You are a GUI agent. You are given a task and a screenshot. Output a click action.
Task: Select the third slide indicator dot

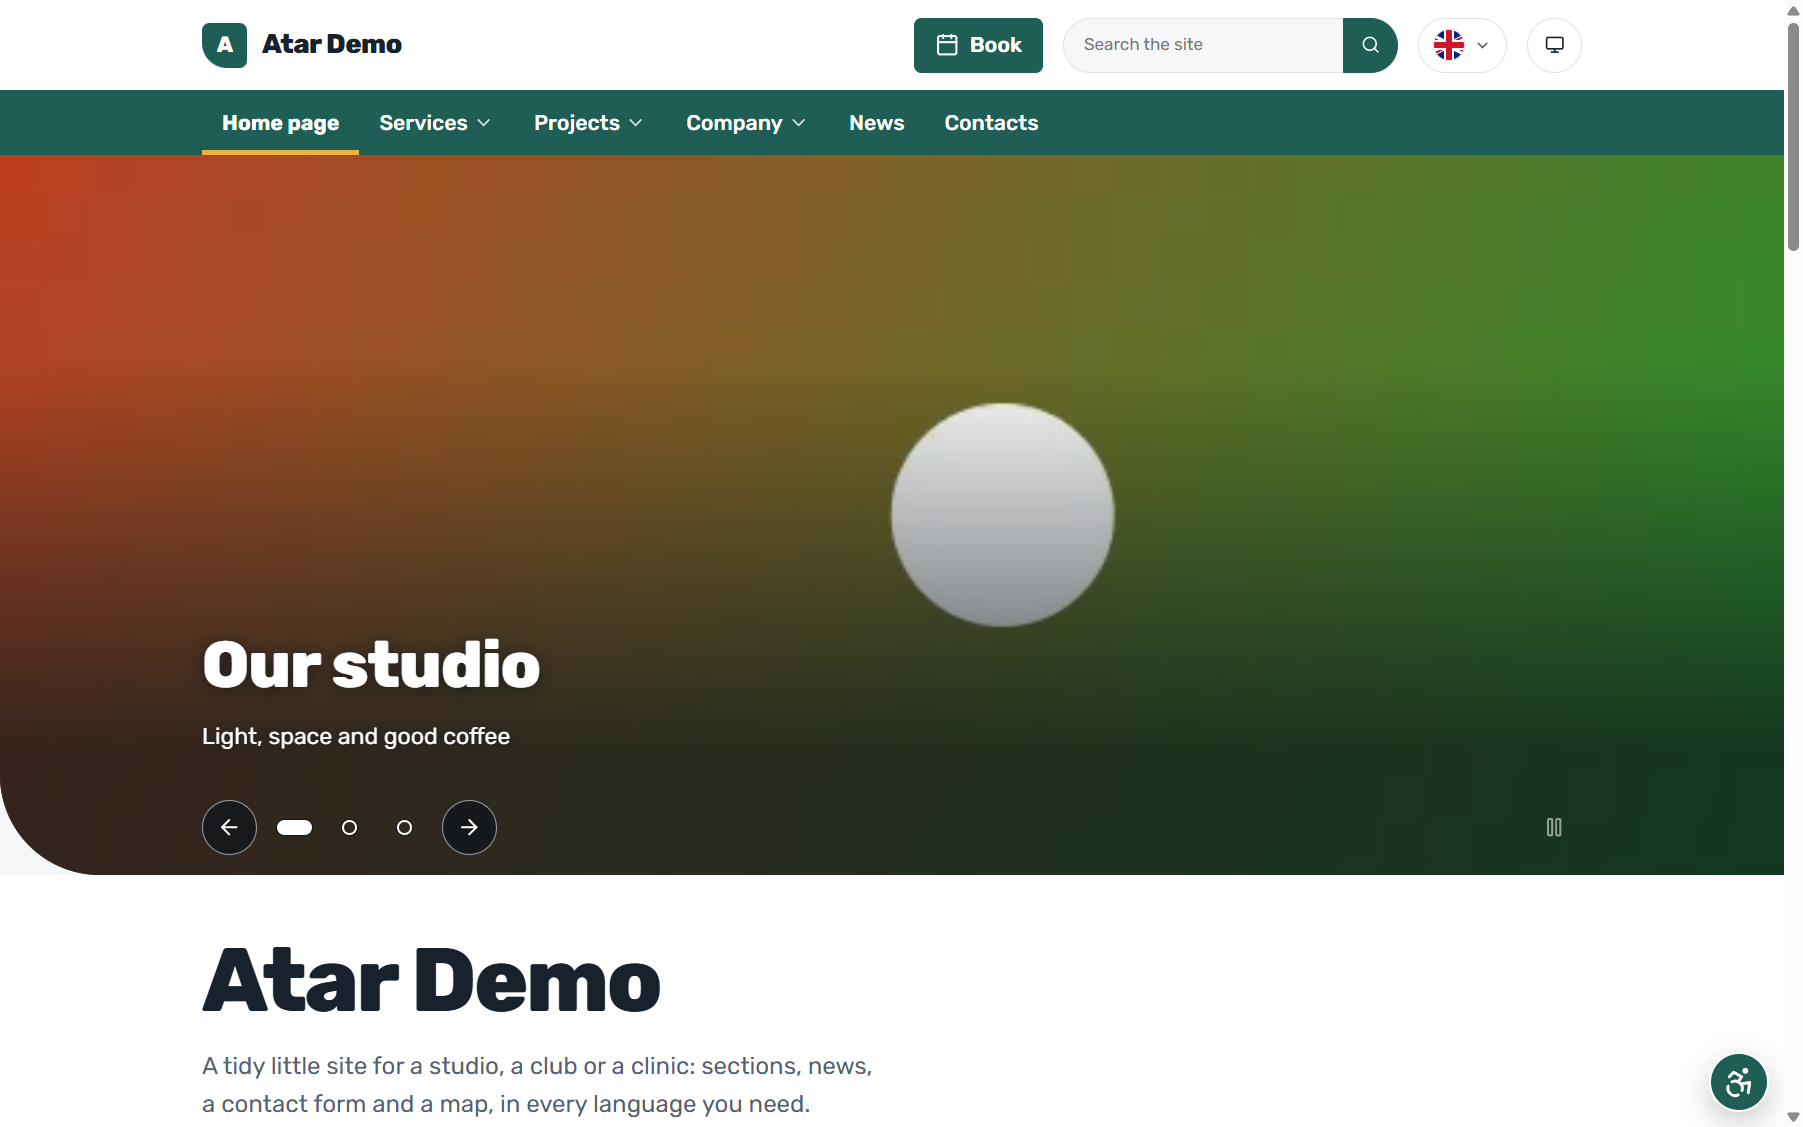point(404,827)
